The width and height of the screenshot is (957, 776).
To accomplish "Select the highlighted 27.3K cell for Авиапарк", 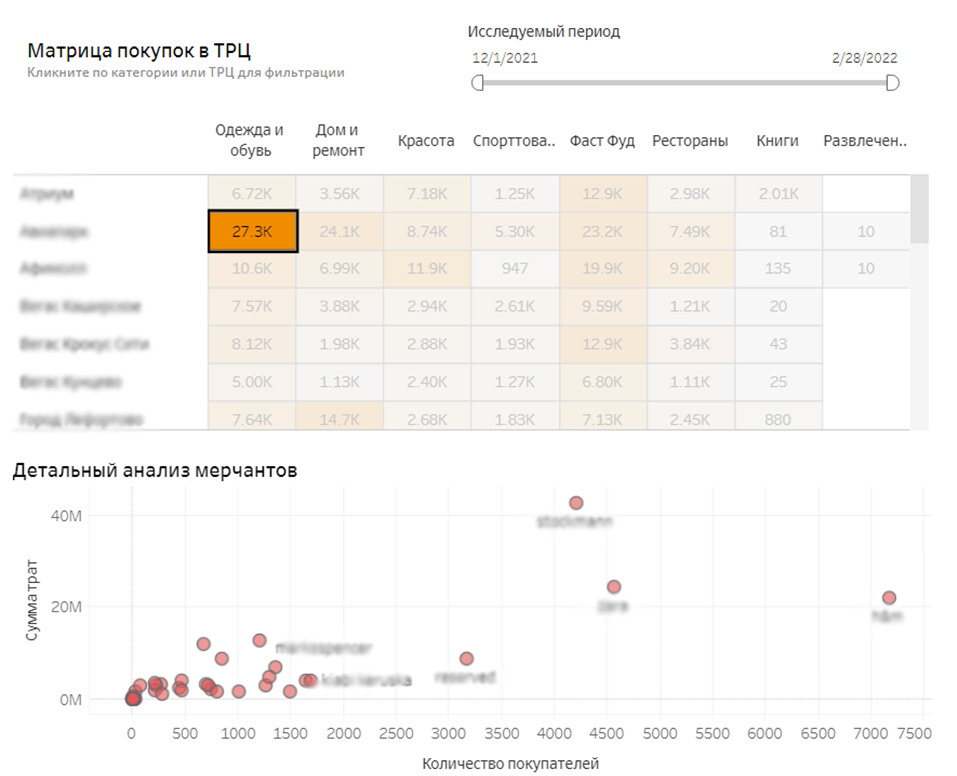I will pyautogui.click(x=252, y=230).
